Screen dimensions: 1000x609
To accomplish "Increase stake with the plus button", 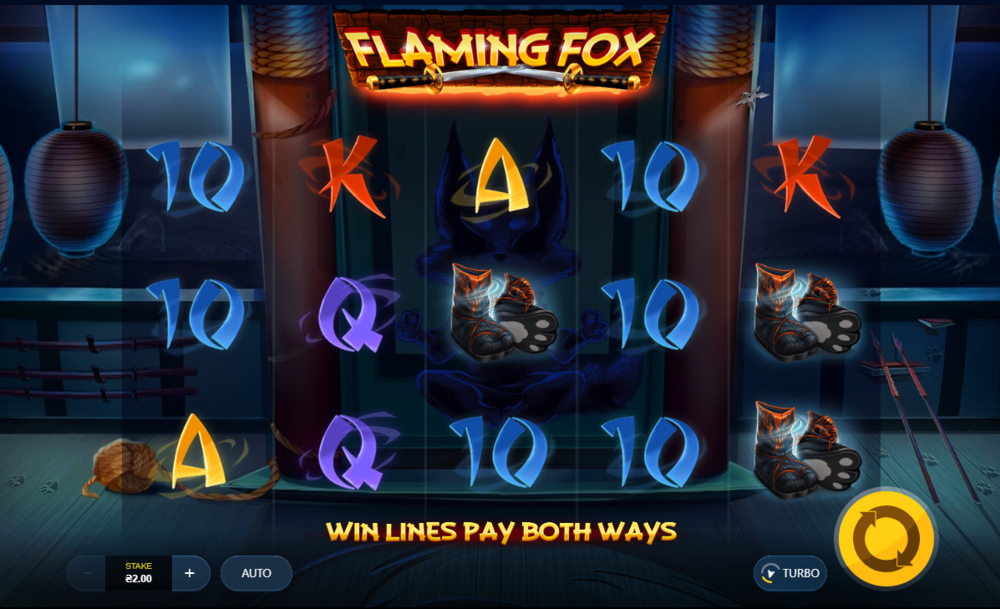I will tap(189, 573).
